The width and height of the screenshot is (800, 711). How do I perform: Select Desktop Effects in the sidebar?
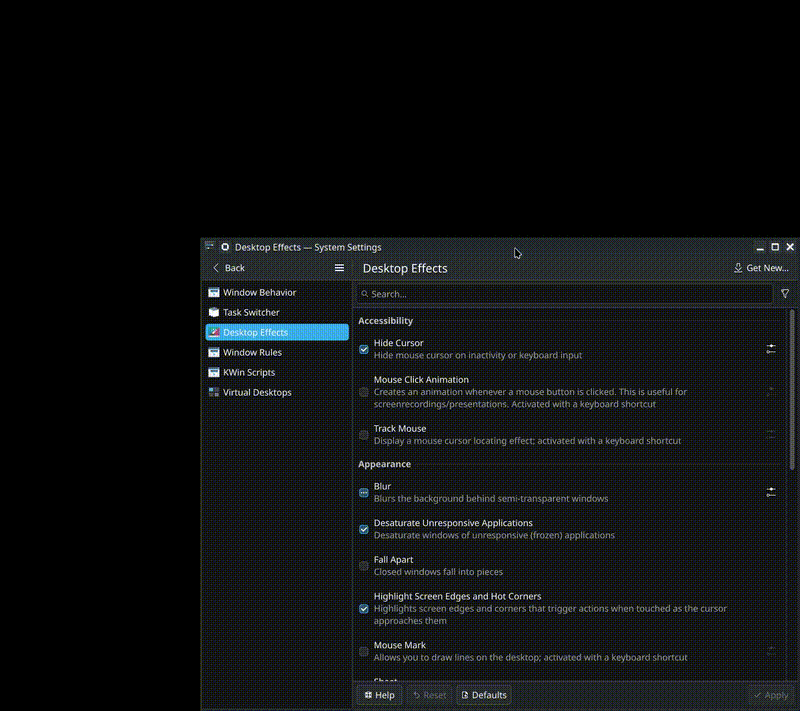(x=277, y=332)
